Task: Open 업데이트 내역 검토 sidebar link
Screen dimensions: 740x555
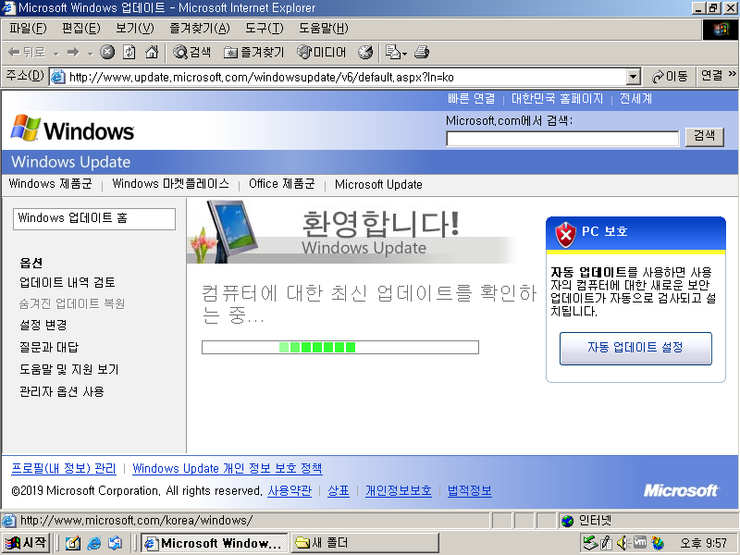Action: pyautogui.click(x=67, y=282)
